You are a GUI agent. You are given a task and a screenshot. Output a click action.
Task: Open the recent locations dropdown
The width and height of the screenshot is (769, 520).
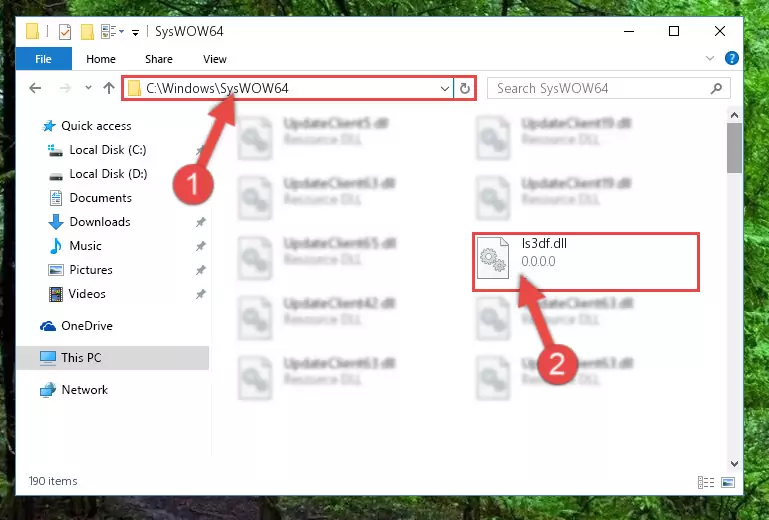click(x=88, y=88)
